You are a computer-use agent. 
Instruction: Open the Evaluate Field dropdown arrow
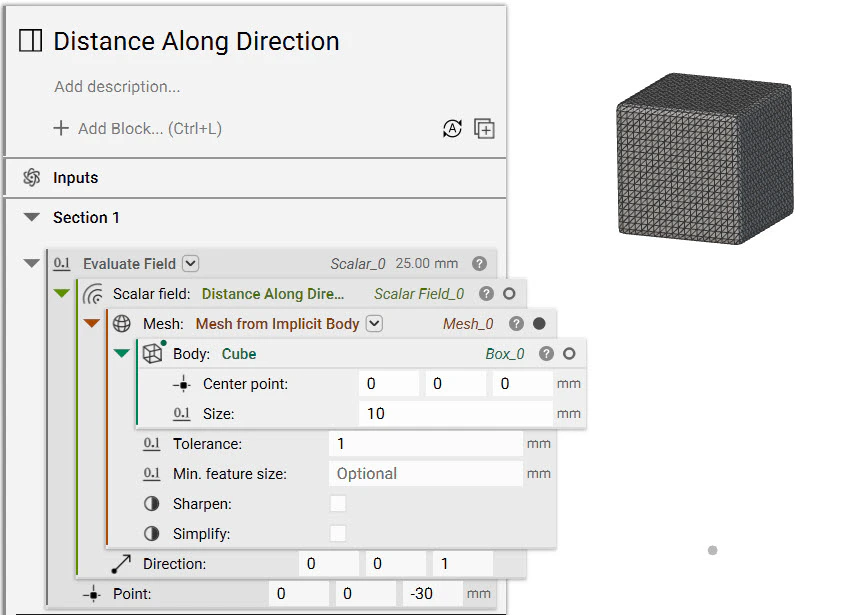click(x=191, y=264)
